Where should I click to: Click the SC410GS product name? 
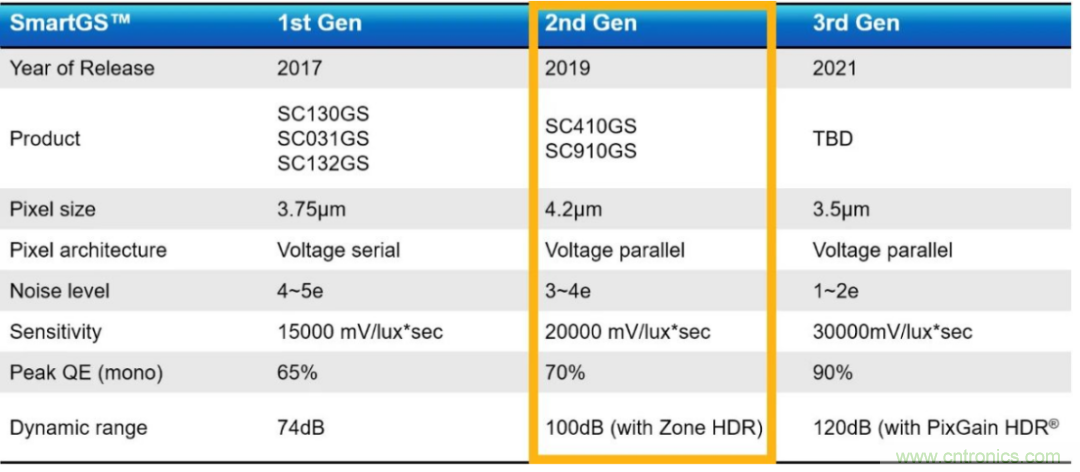591,127
